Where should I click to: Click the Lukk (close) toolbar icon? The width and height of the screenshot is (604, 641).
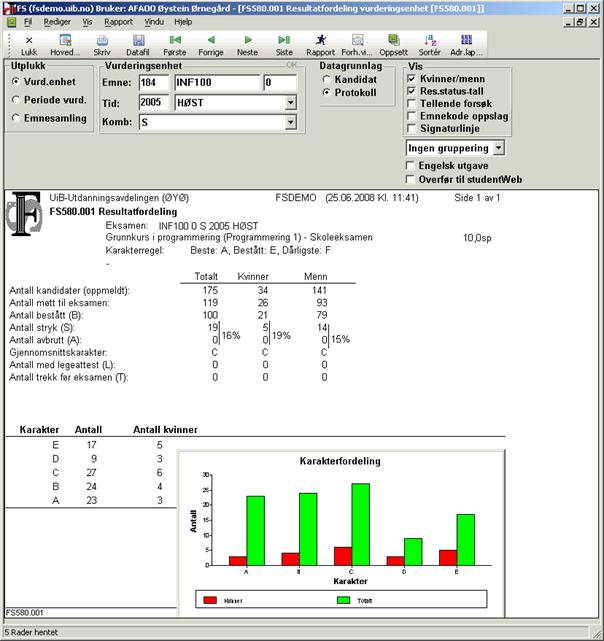tap(29, 40)
